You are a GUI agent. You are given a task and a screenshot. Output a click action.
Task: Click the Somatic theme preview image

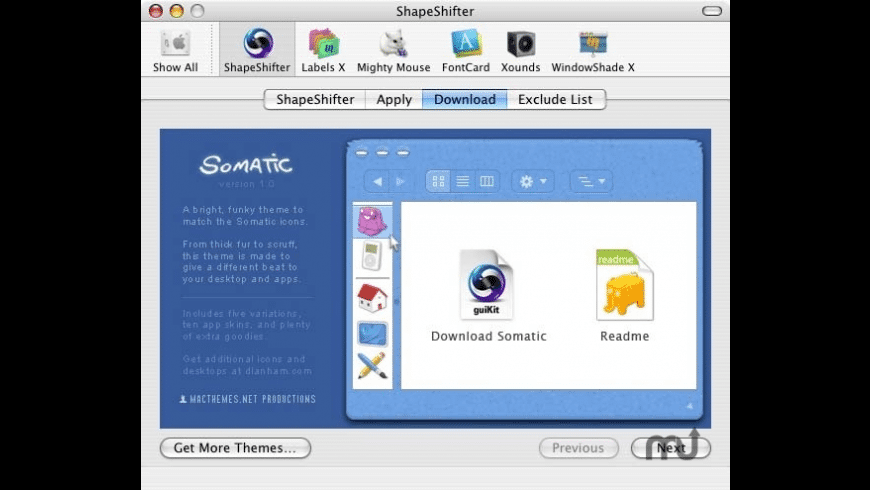click(435, 279)
